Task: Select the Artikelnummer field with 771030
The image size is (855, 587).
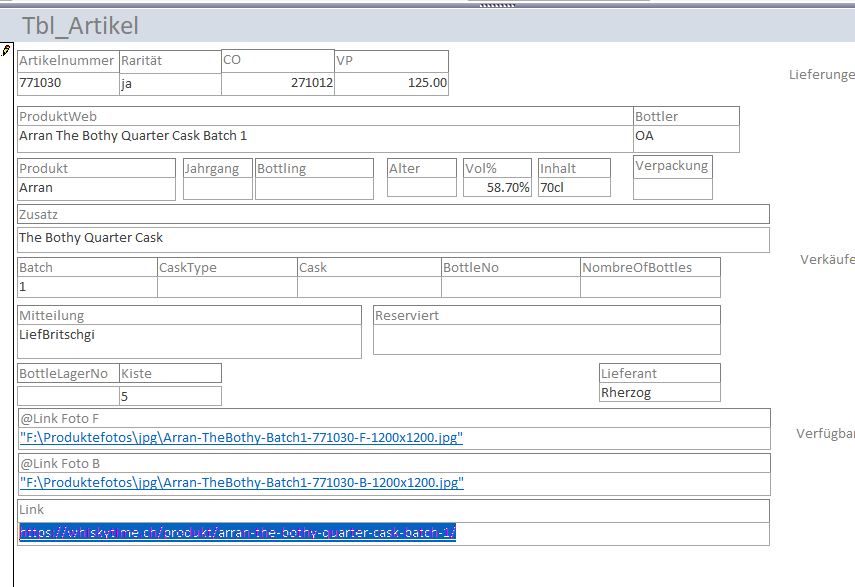Action: coord(68,83)
